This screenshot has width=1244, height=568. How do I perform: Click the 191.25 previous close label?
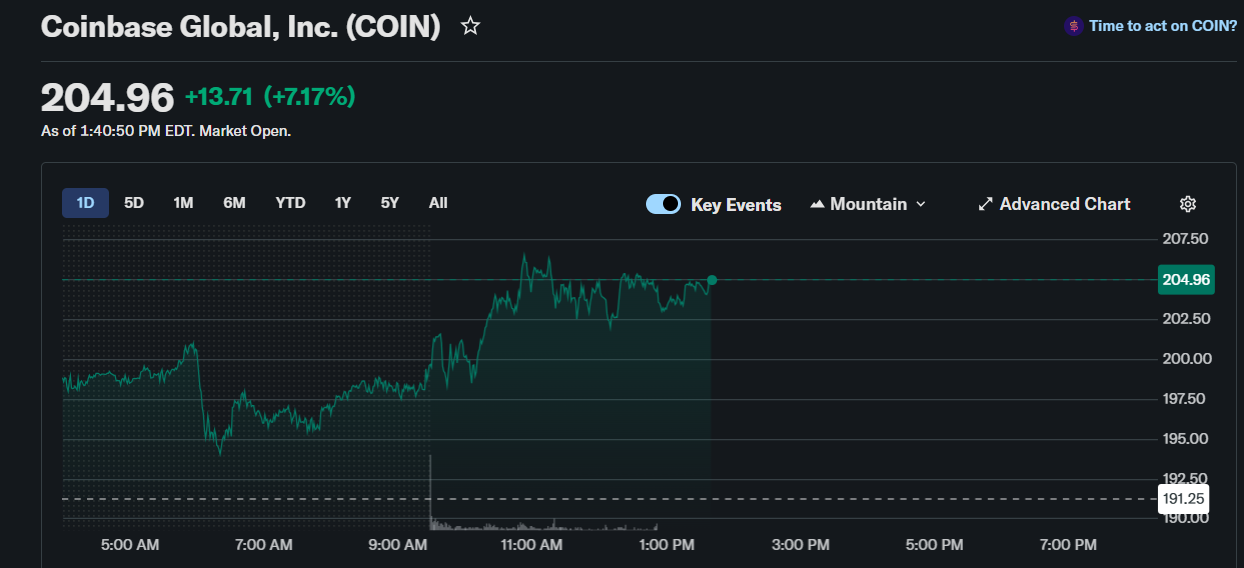tap(1183, 499)
